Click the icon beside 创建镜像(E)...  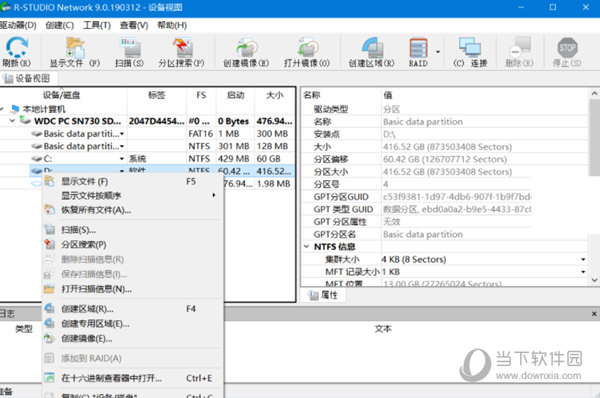tap(50, 339)
